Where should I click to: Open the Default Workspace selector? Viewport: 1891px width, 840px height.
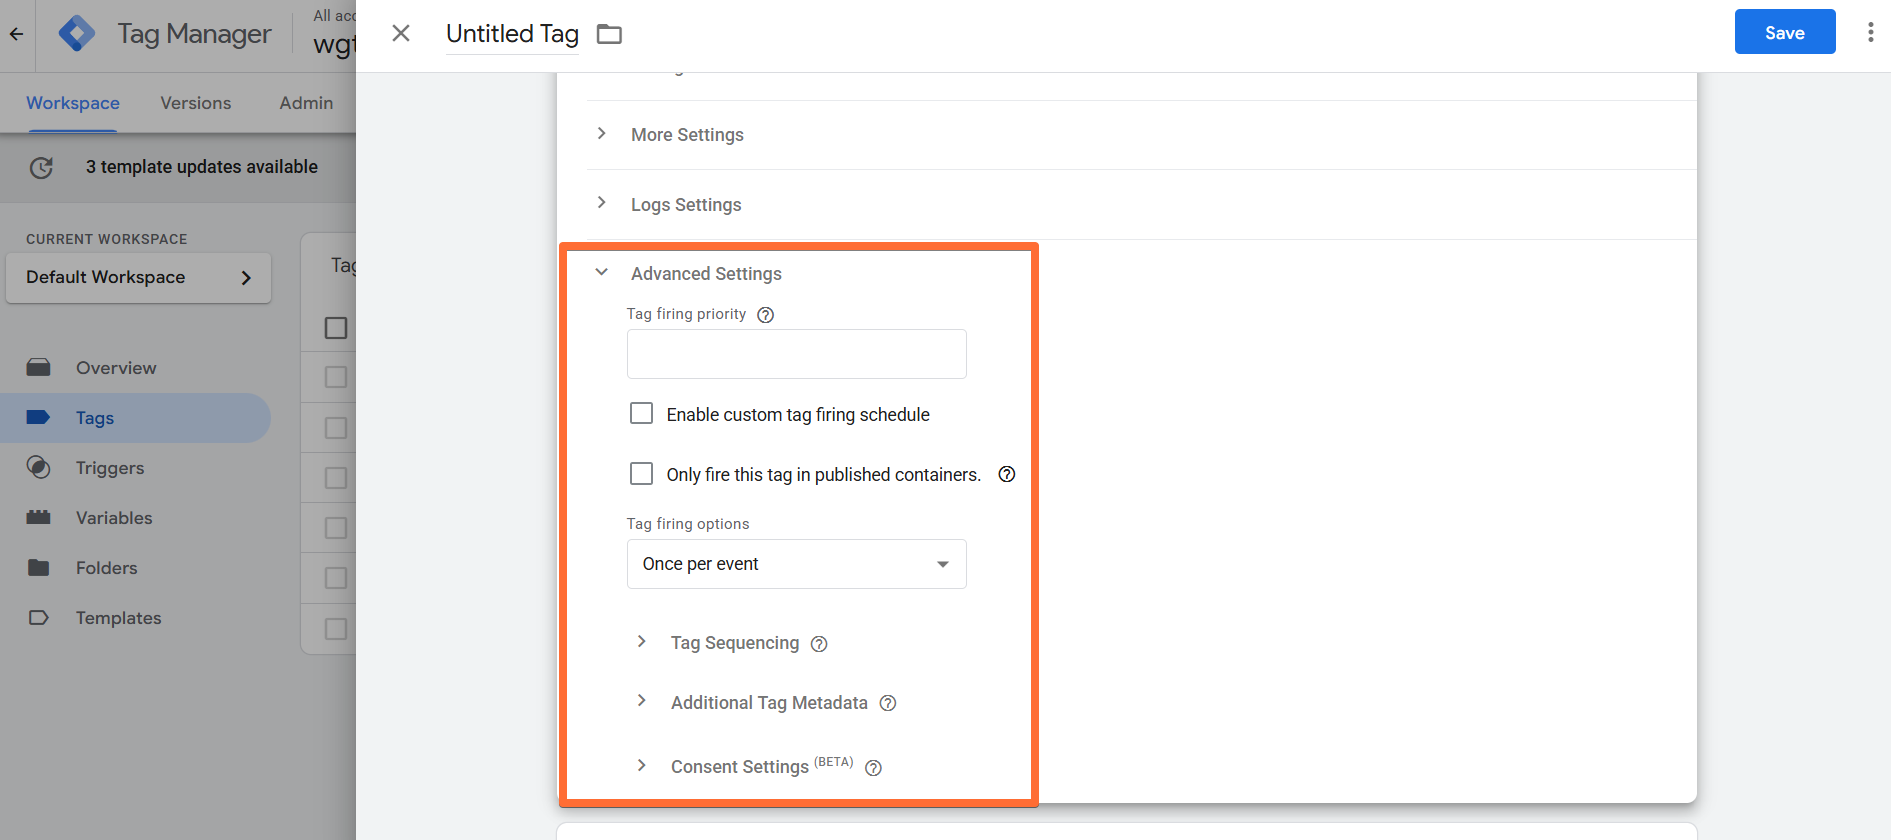139,278
